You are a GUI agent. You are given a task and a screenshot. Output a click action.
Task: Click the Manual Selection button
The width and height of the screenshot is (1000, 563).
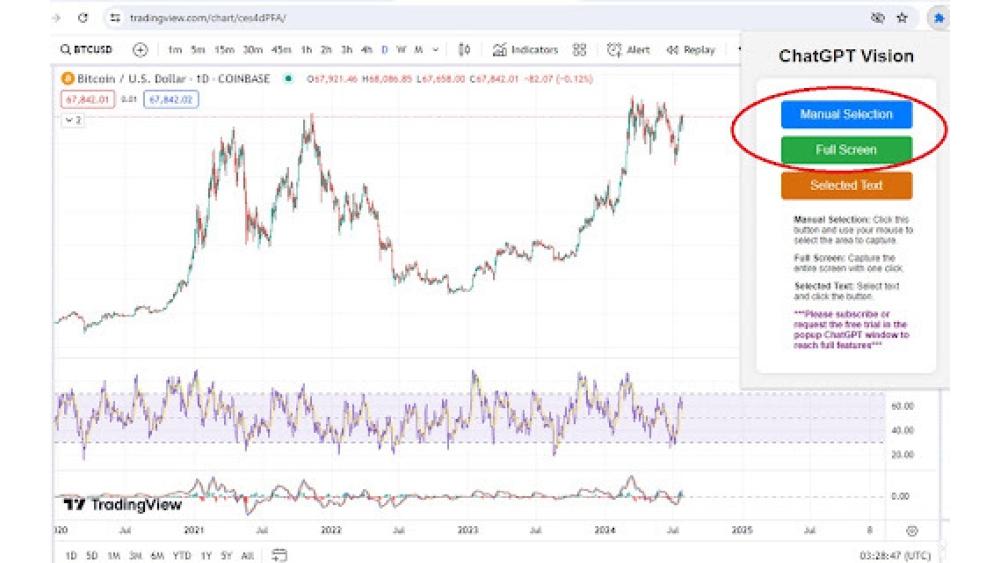[x=846, y=114]
